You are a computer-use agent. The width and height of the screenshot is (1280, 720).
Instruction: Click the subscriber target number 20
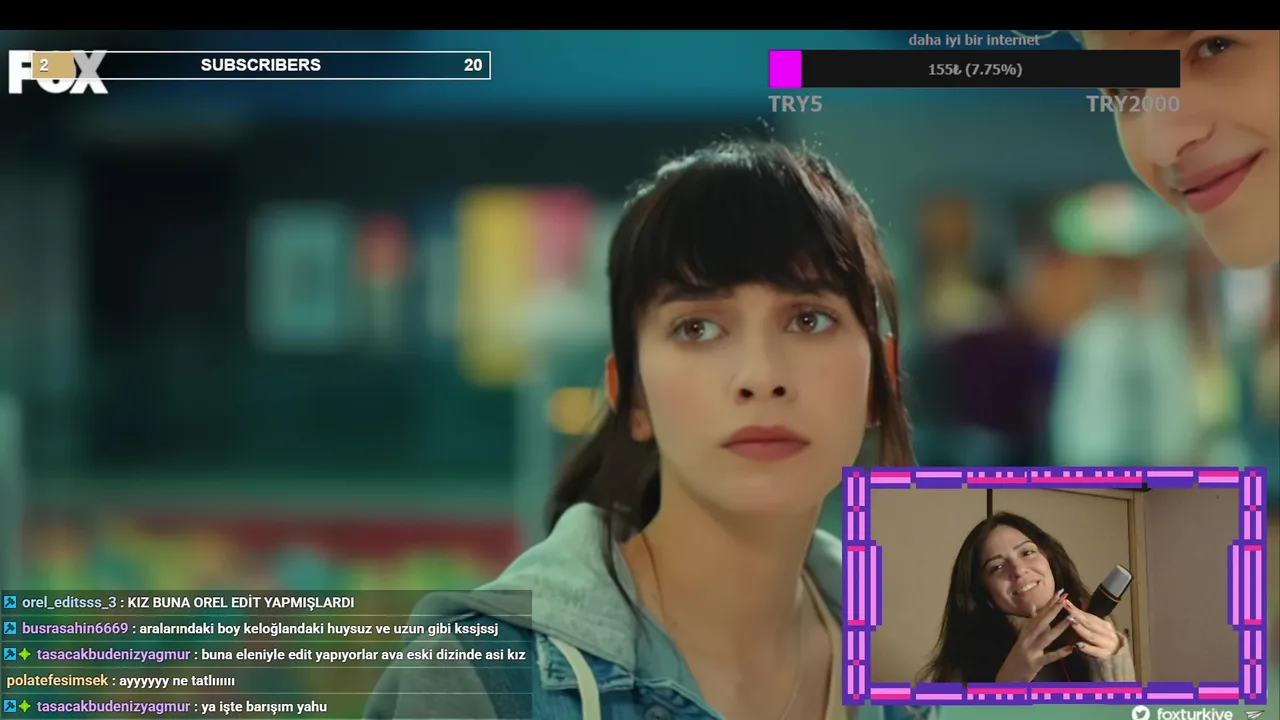[473, 65]
